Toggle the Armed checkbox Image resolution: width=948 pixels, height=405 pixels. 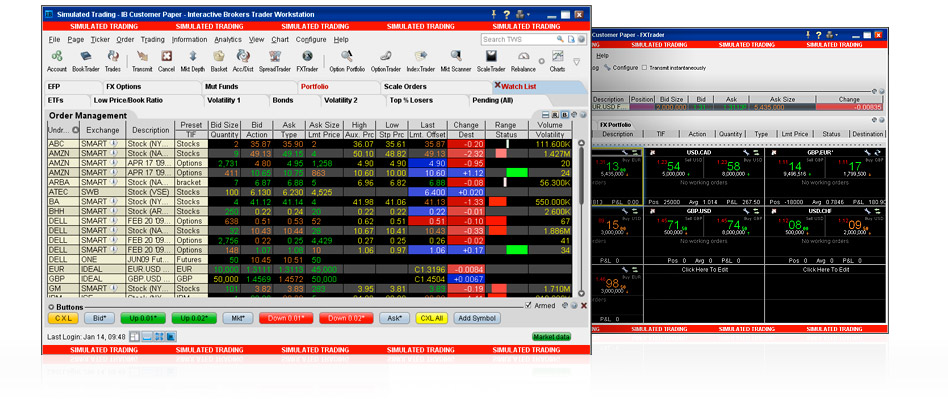(528, 306)
